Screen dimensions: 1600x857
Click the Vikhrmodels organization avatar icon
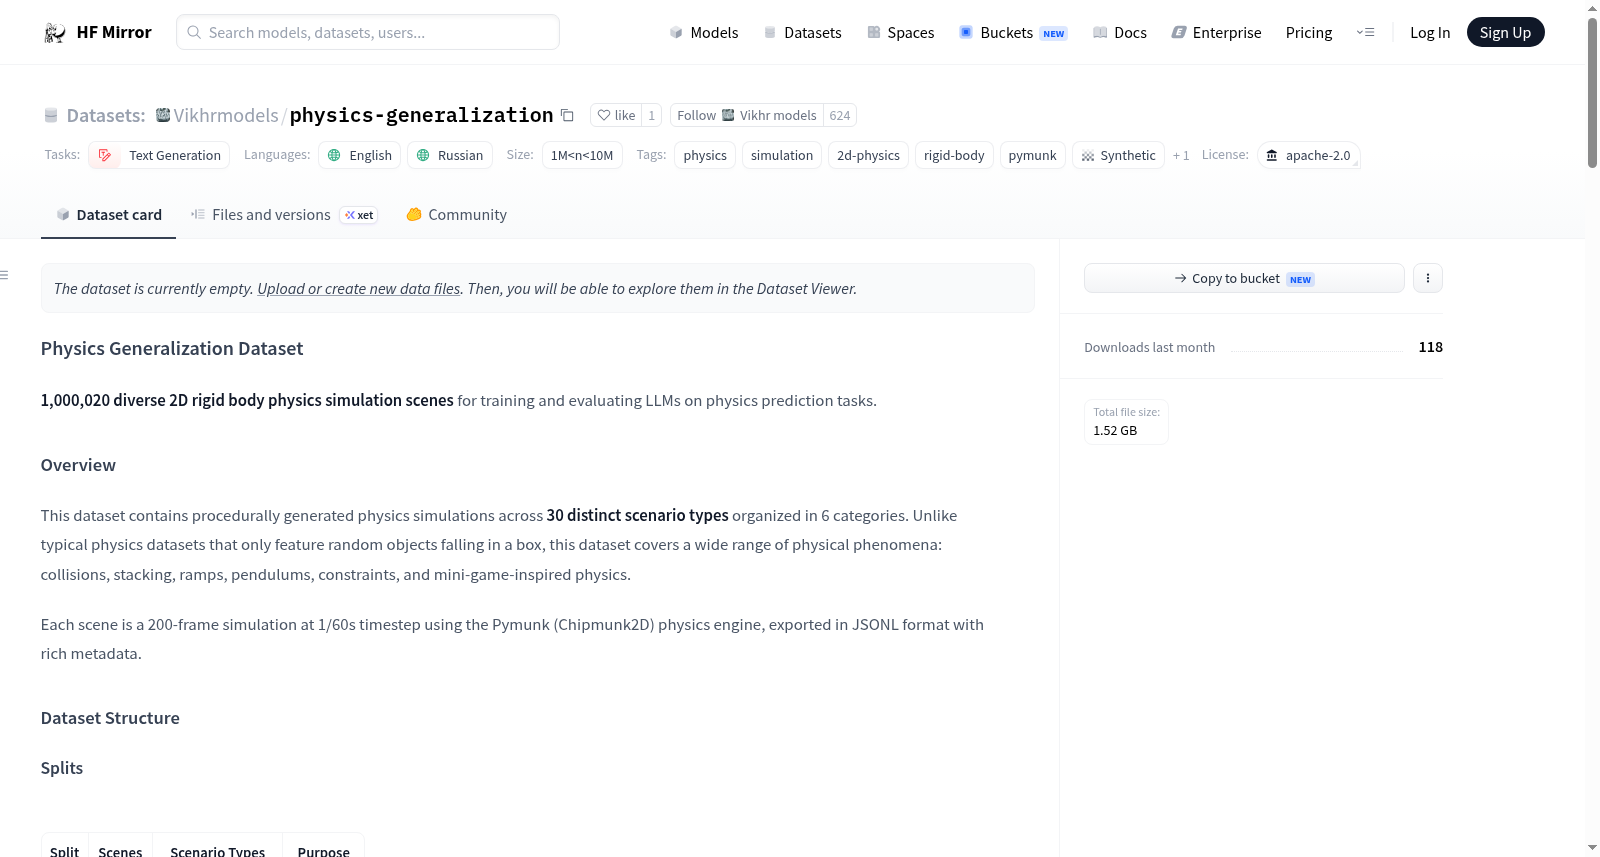tap(163, 115)
